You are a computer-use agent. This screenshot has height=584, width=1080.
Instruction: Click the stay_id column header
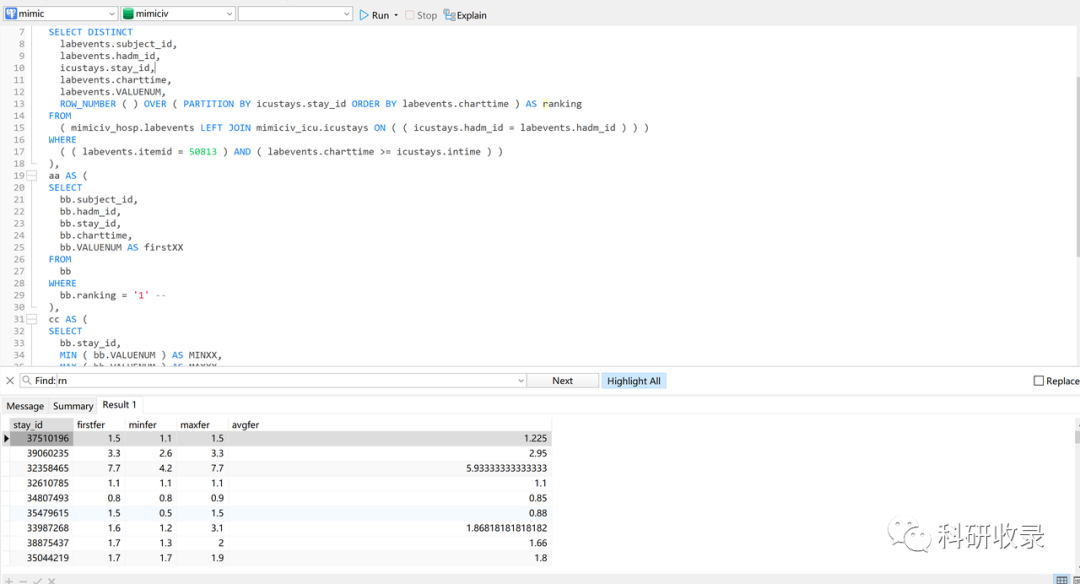pos(41,425)
